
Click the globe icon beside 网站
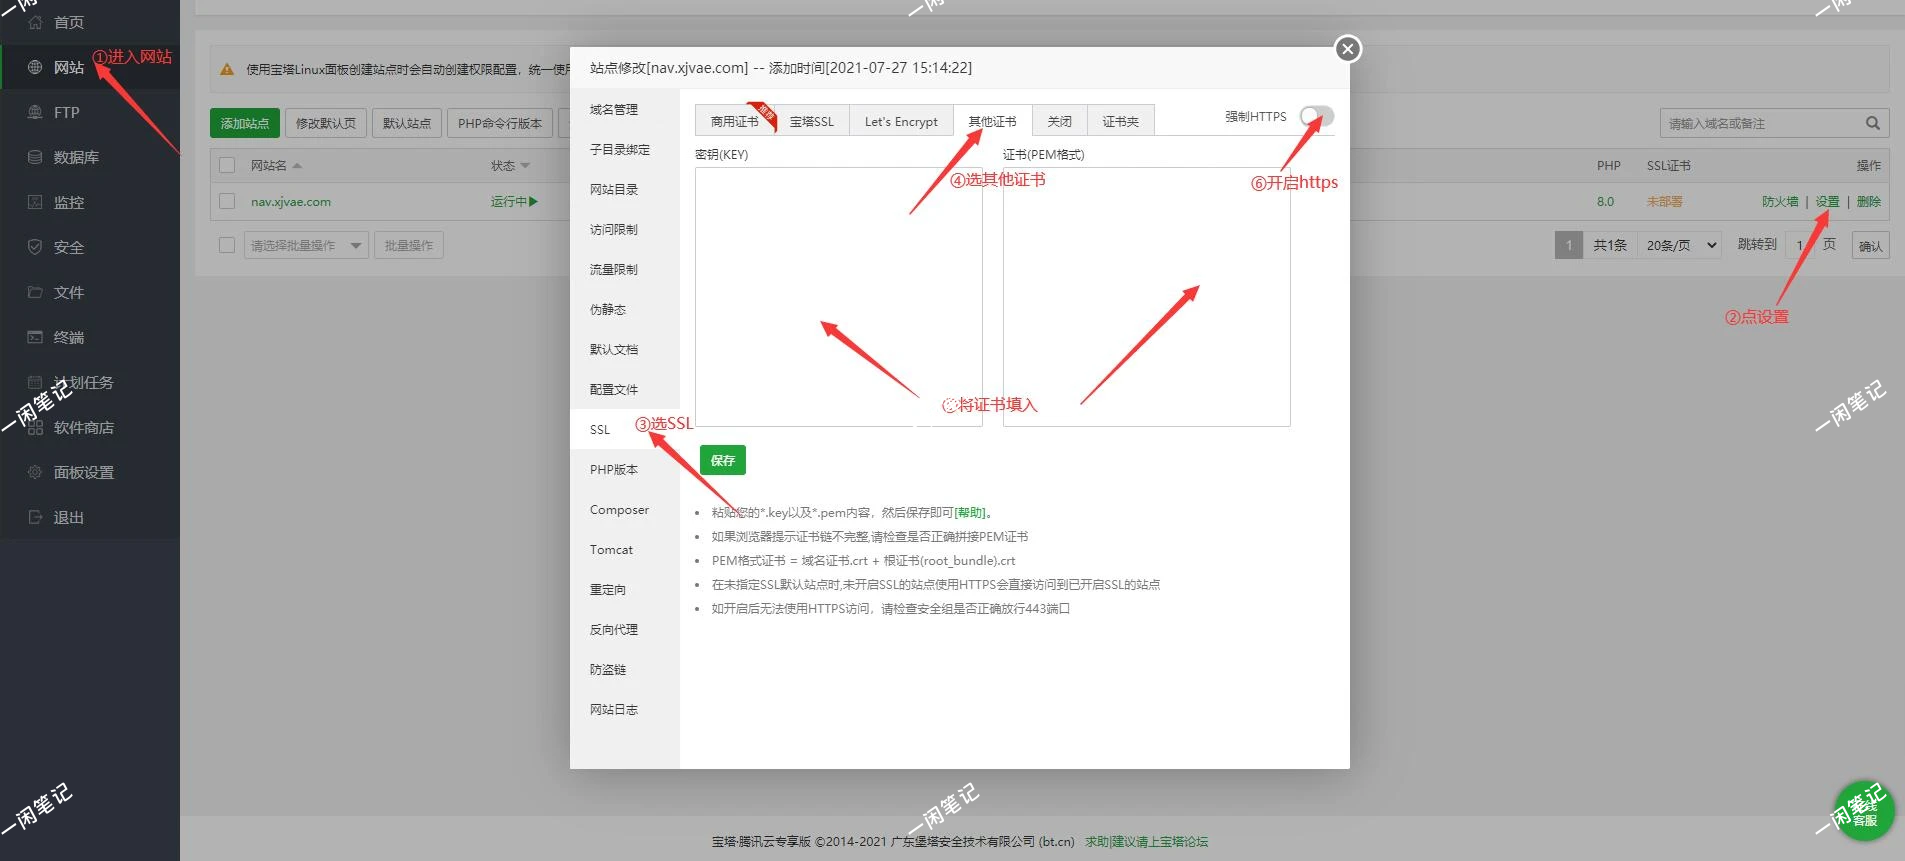[35, 67]
